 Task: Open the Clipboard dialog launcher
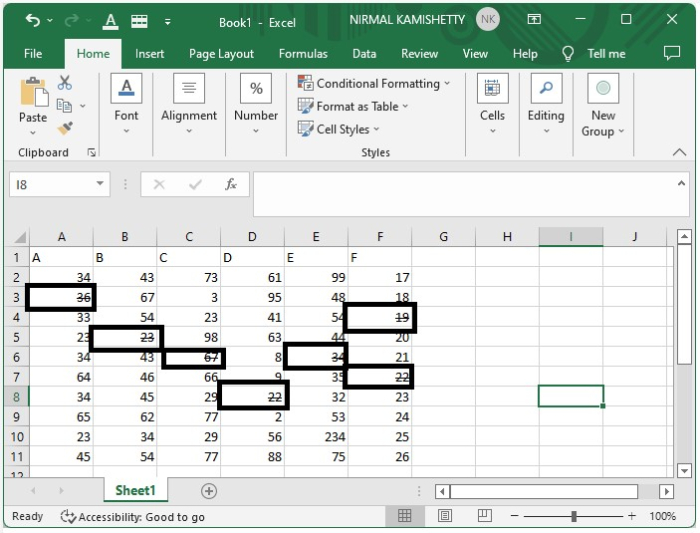tap(92, 153)
